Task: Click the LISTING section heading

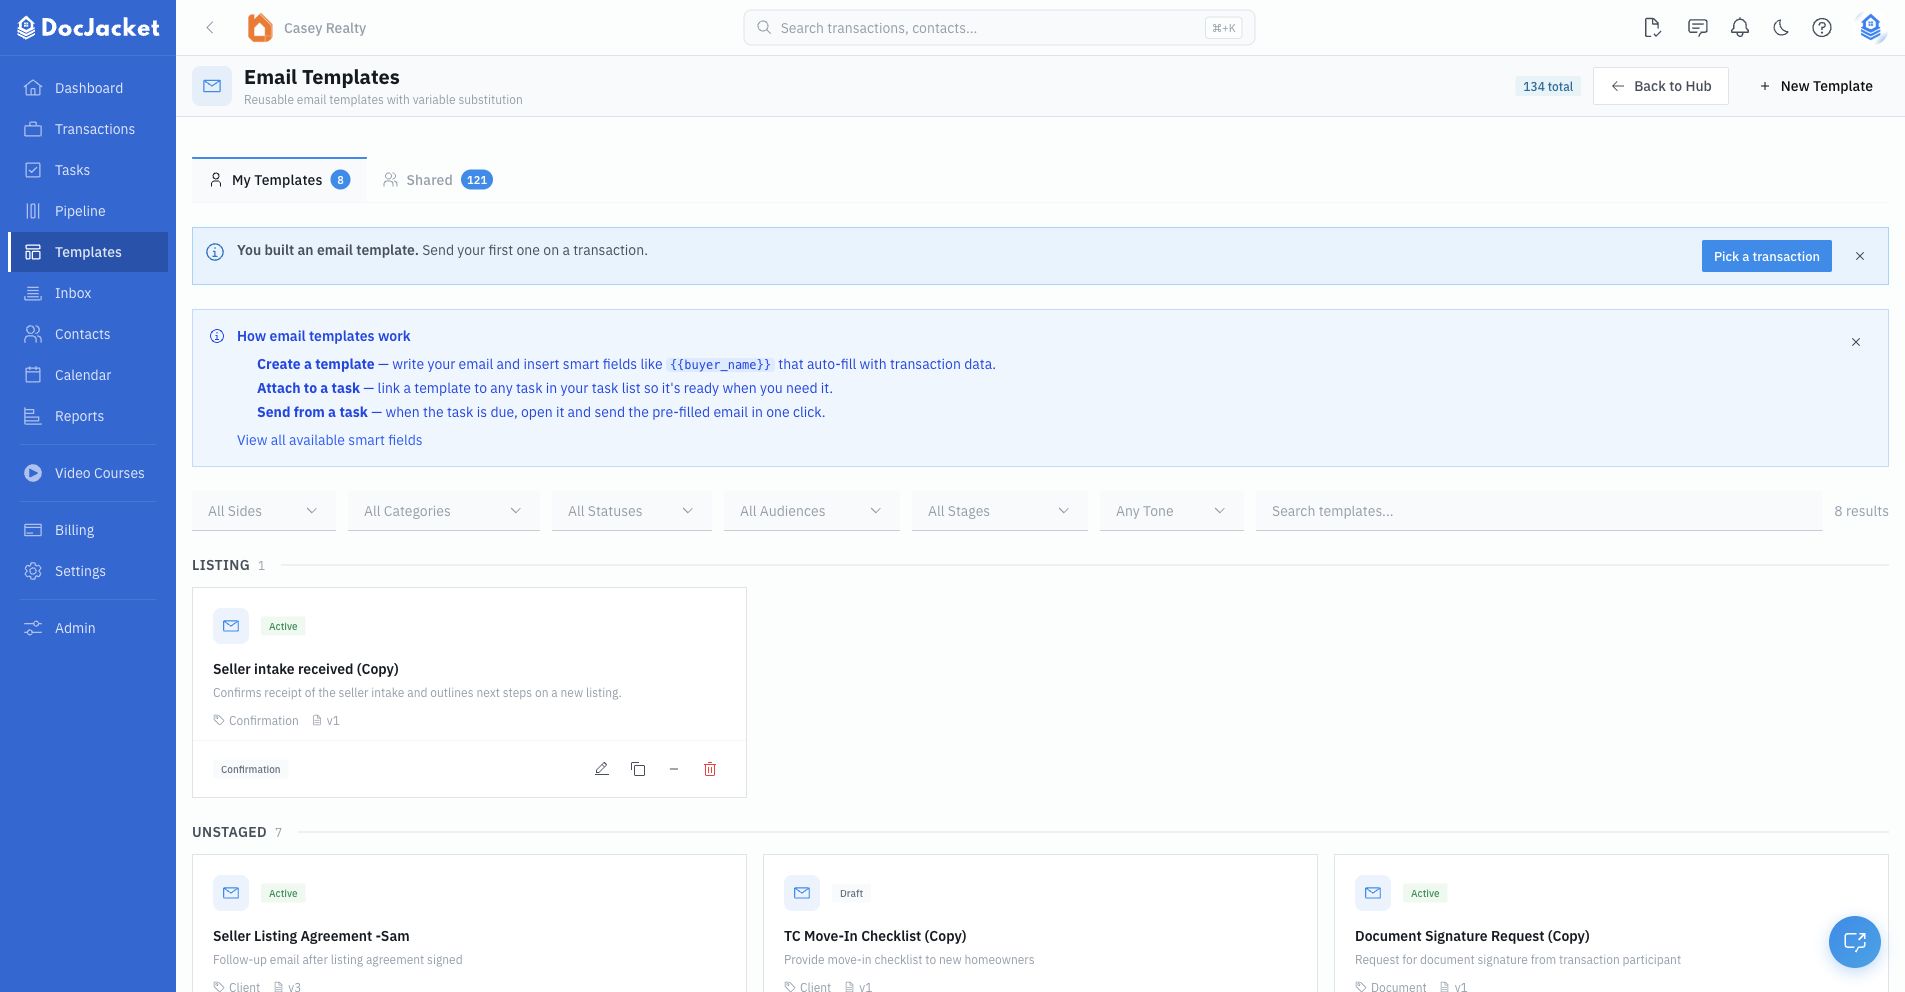Action: (221, 565)
